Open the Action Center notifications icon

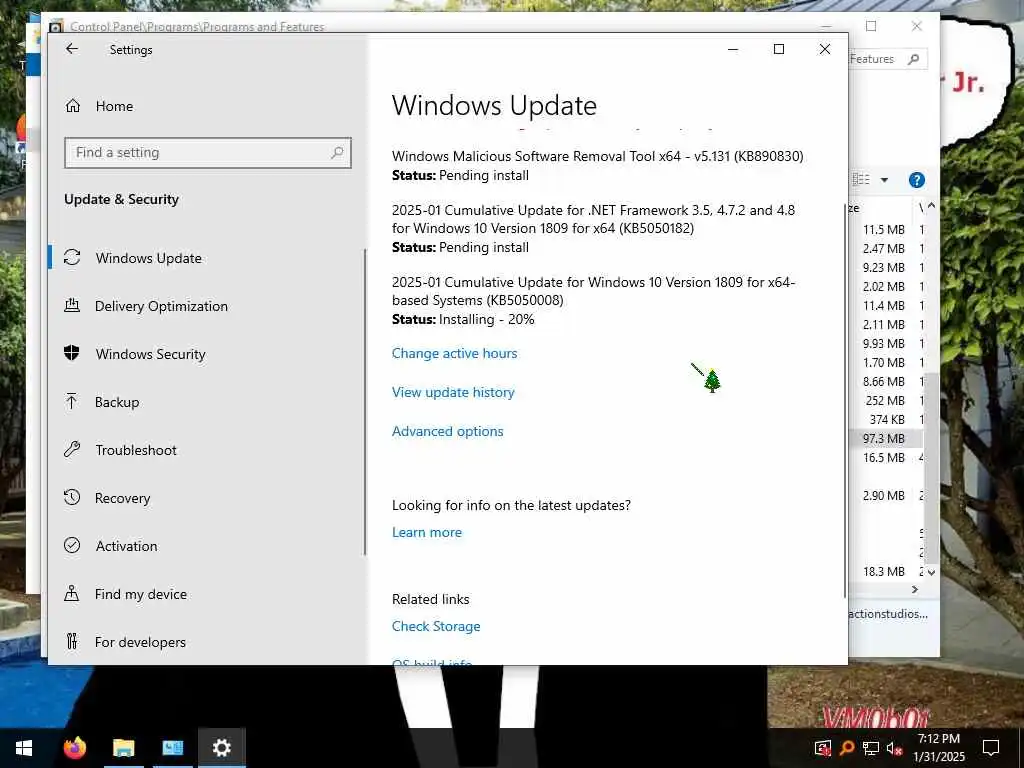pos(991,748)
